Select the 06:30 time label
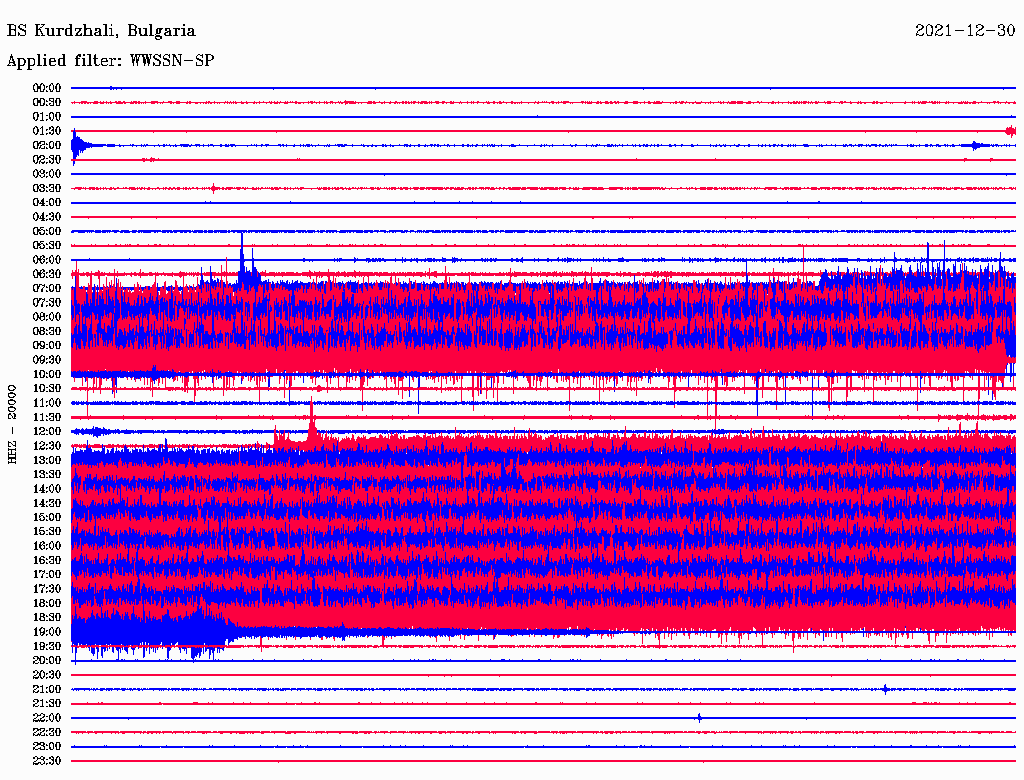Screen dimensions: 1024x780 pos(47,274)
